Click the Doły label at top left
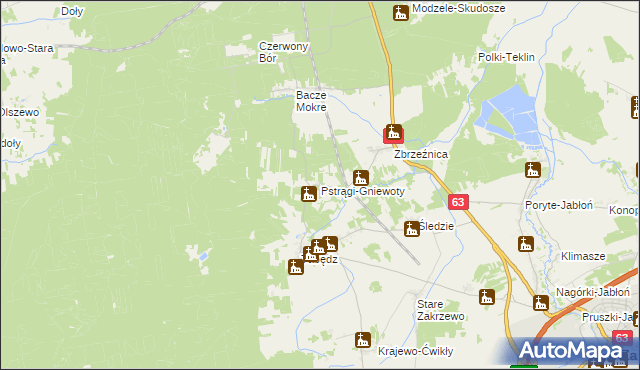This screenshot has width=640, height=370. pyautogui.click(x=72, y=11)
